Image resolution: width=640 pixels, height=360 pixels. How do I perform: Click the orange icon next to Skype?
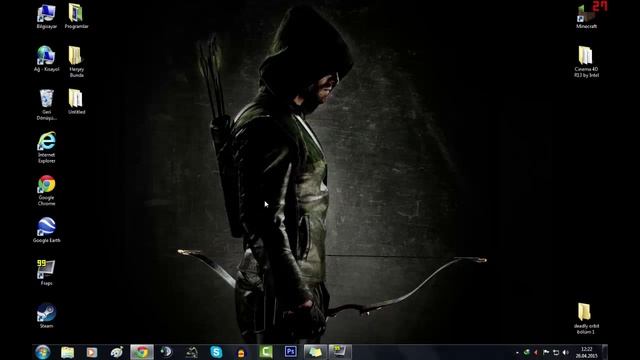(x=241, y=352)
